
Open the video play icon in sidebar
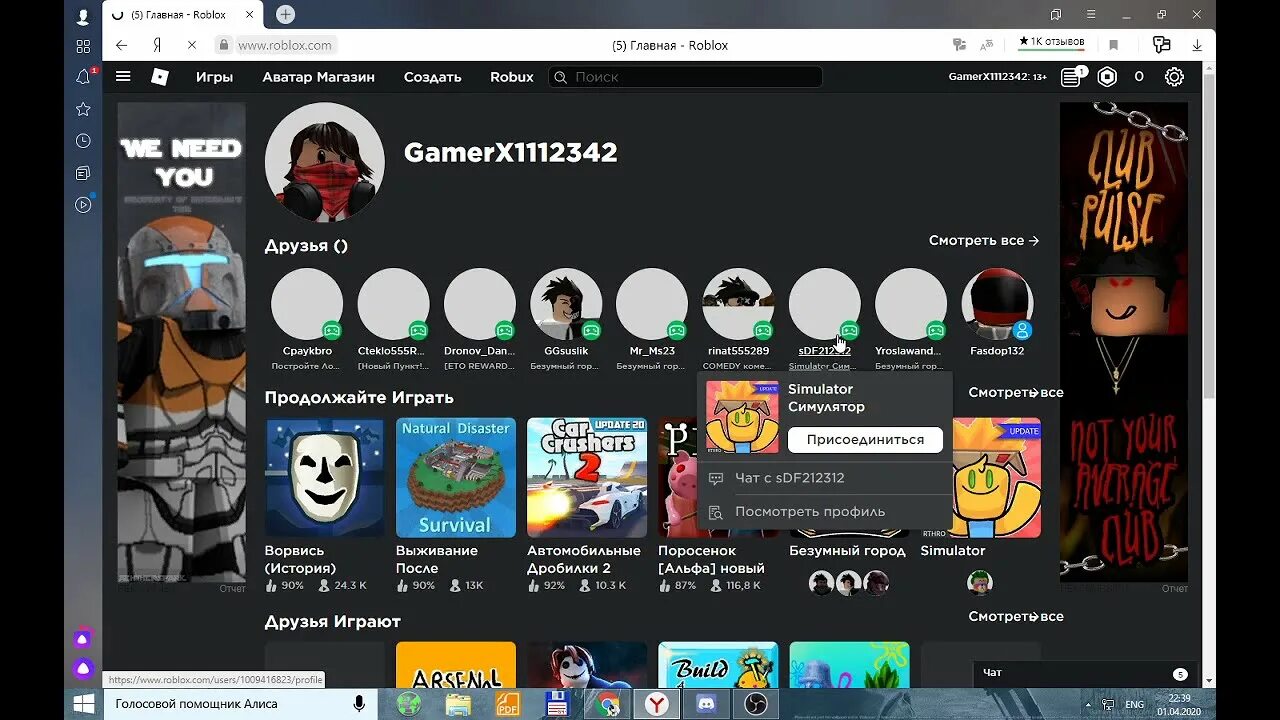tap(83, 205)
